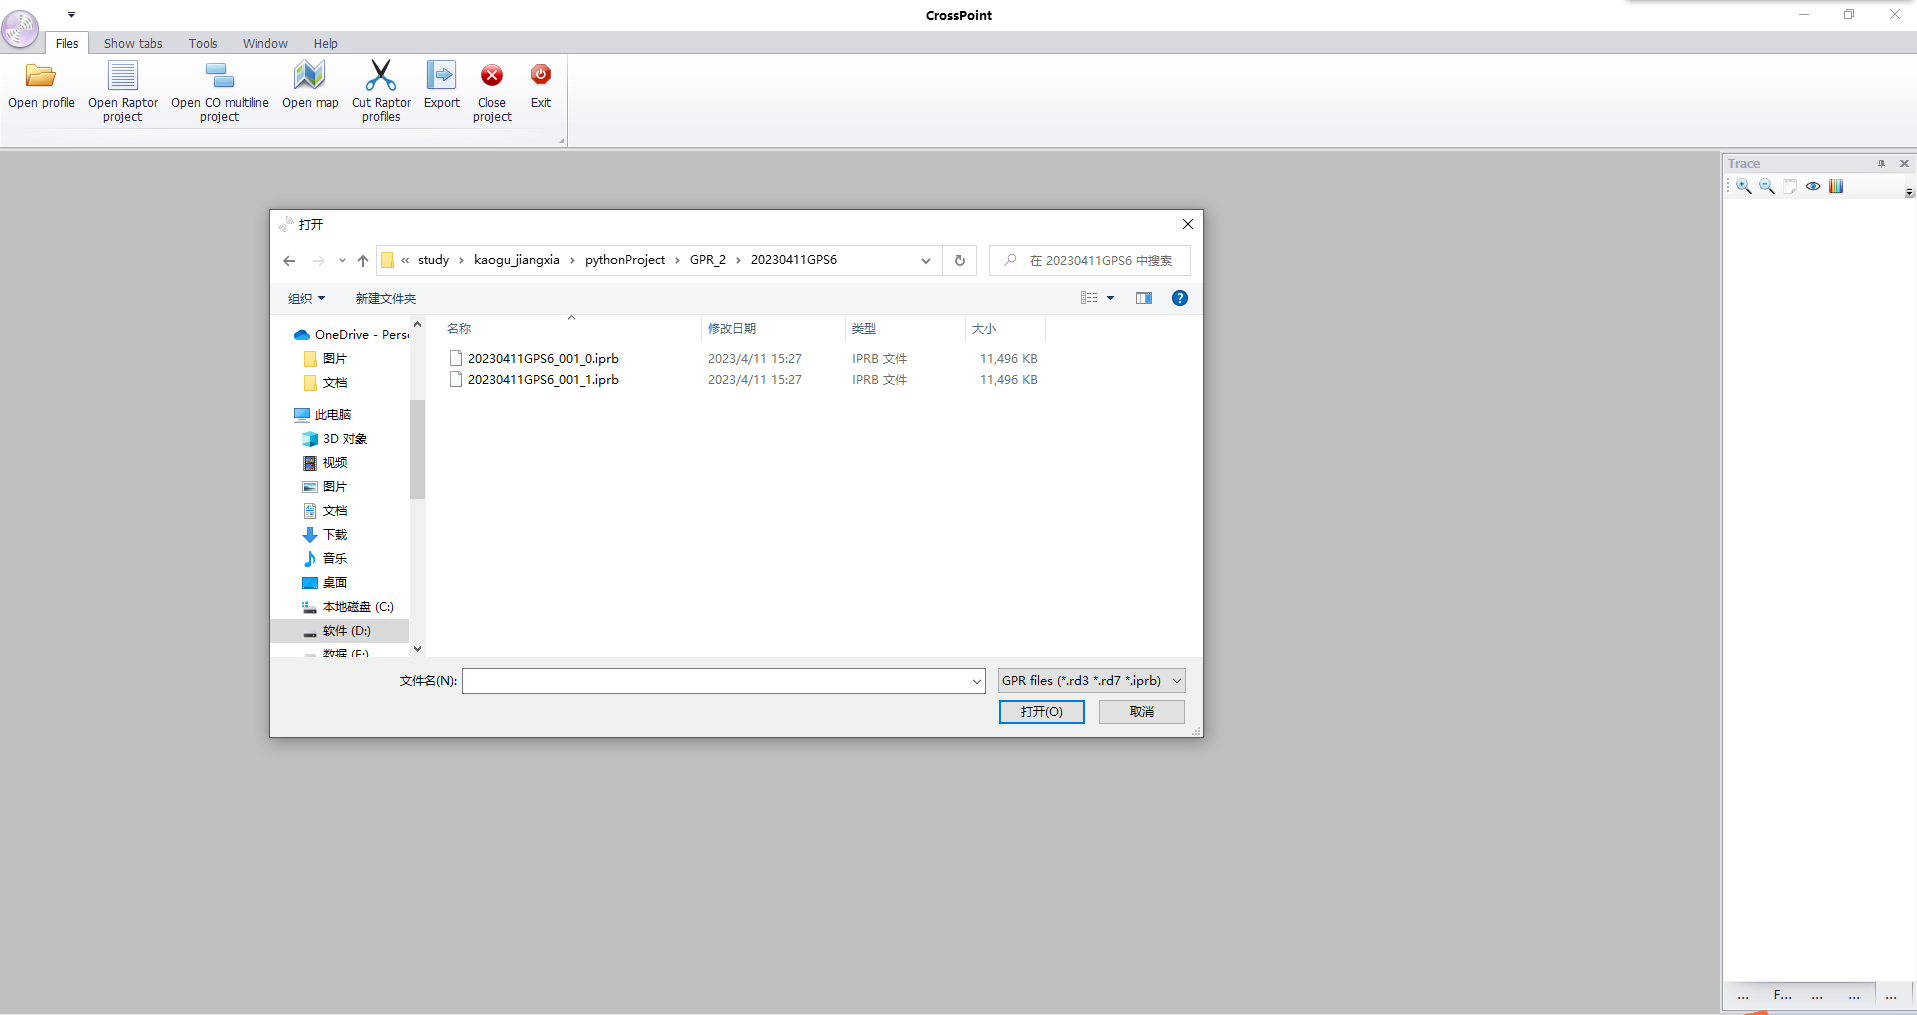Click the F... tab at Trace panel bottom

pyautogui.click(x=1782, y=995)
